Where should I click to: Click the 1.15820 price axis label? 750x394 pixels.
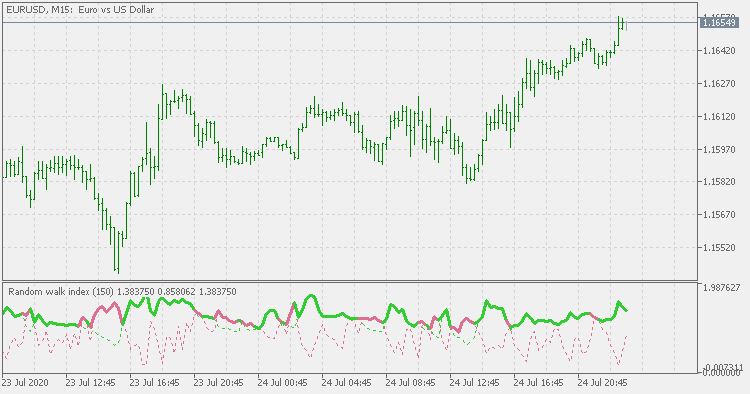click(719, 182)
